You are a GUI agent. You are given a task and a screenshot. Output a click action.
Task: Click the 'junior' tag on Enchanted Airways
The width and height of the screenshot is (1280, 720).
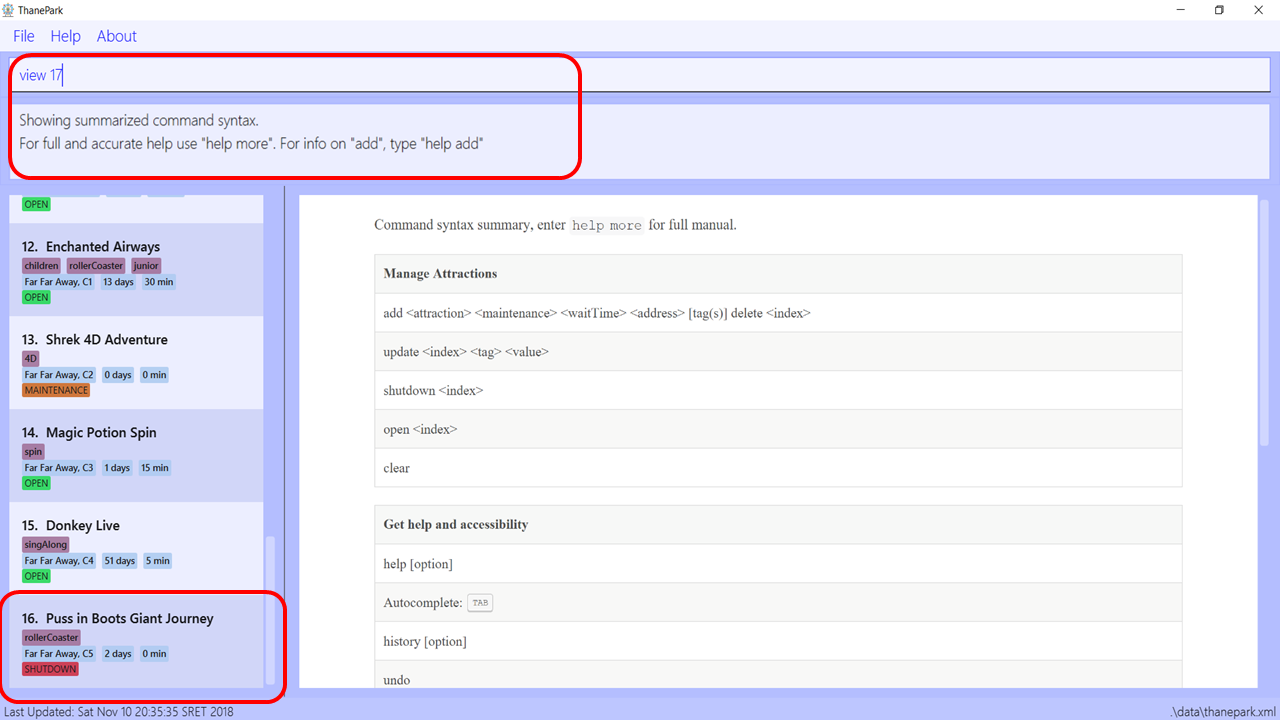coord(146,266)
